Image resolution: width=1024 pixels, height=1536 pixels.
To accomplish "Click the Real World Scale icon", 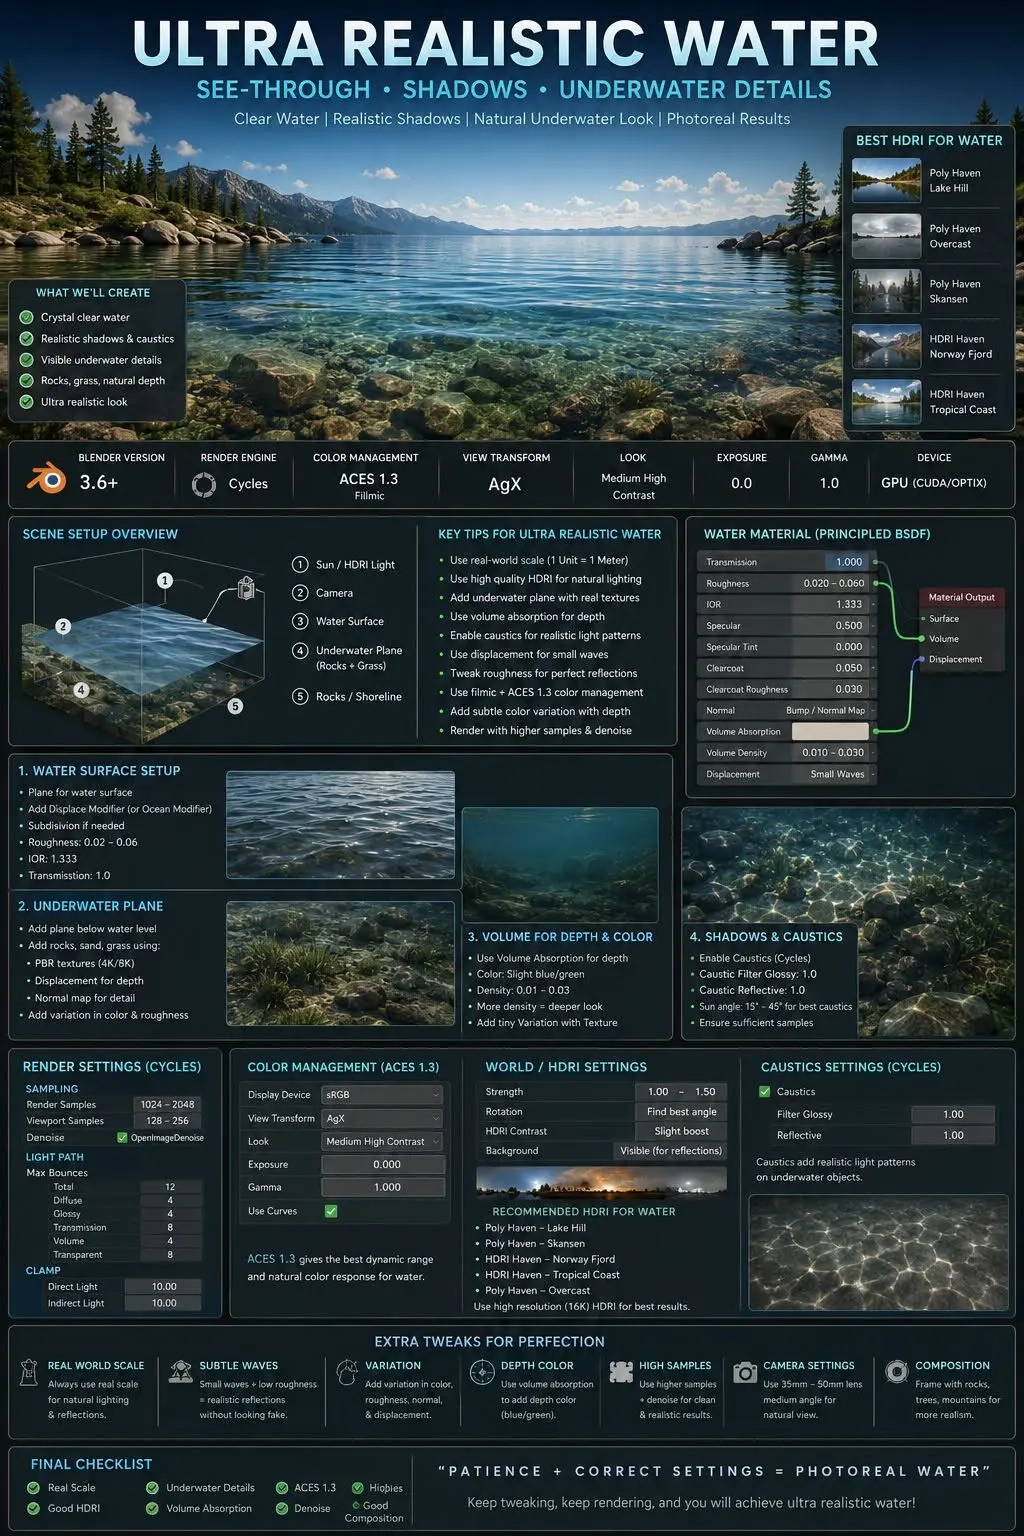I will pyautogui.click(x=29, y=1372).
